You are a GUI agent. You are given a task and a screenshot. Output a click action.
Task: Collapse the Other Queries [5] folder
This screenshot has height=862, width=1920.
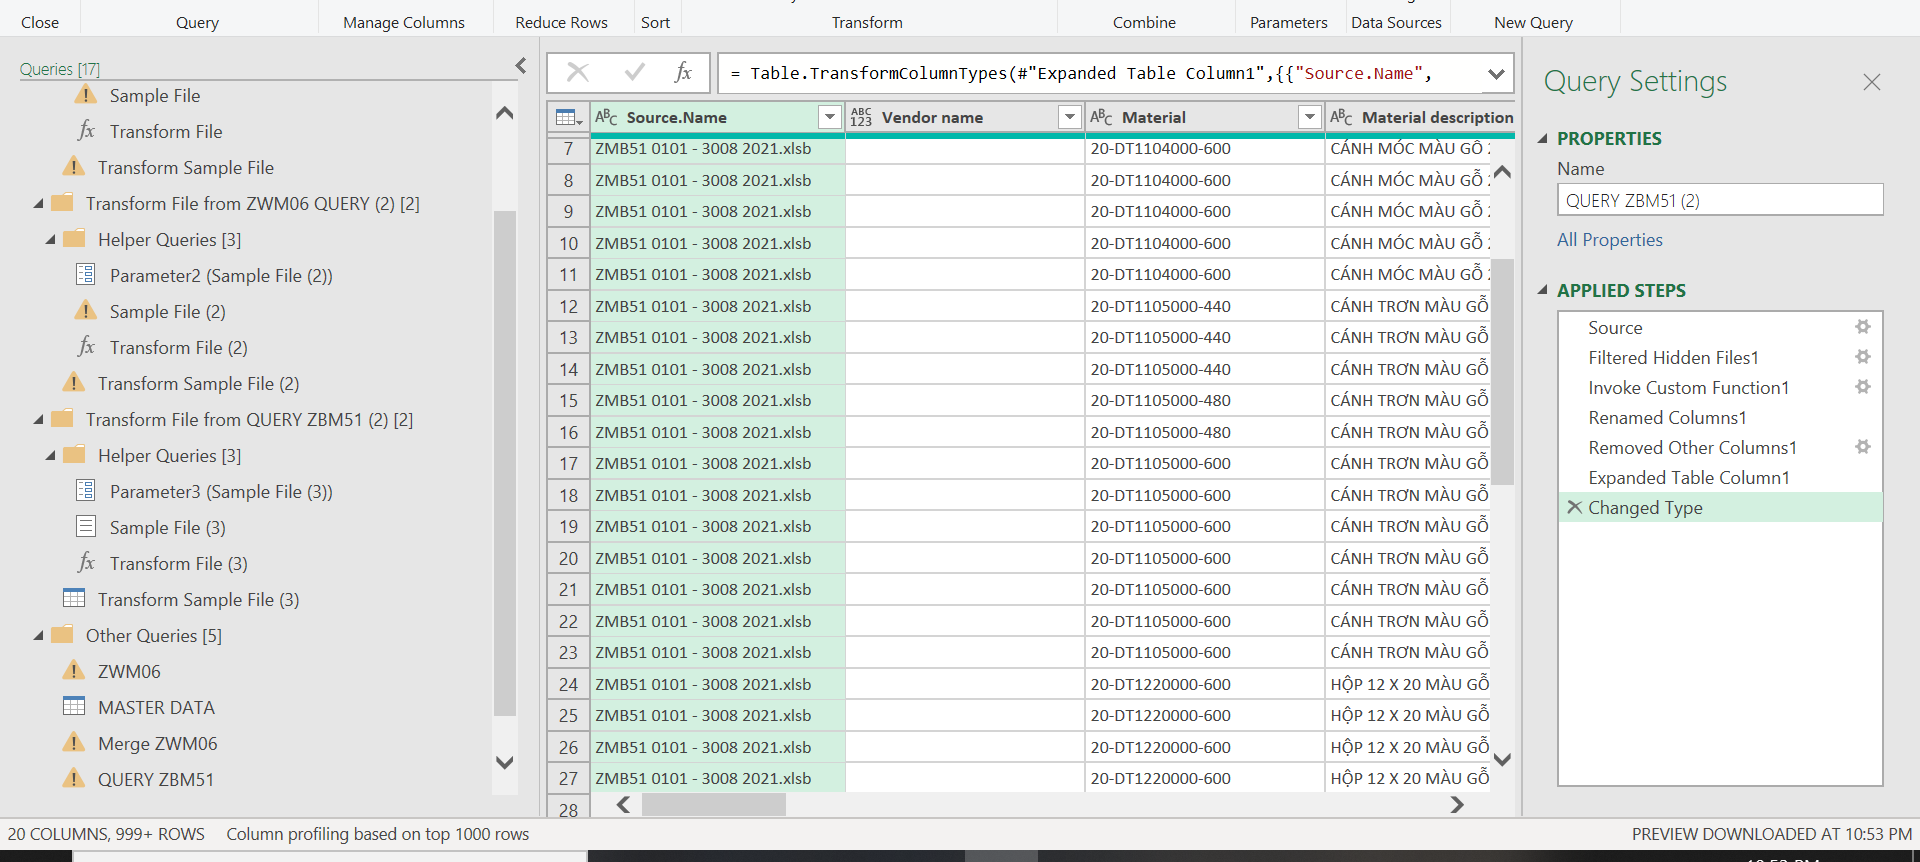tap(39, 635)
